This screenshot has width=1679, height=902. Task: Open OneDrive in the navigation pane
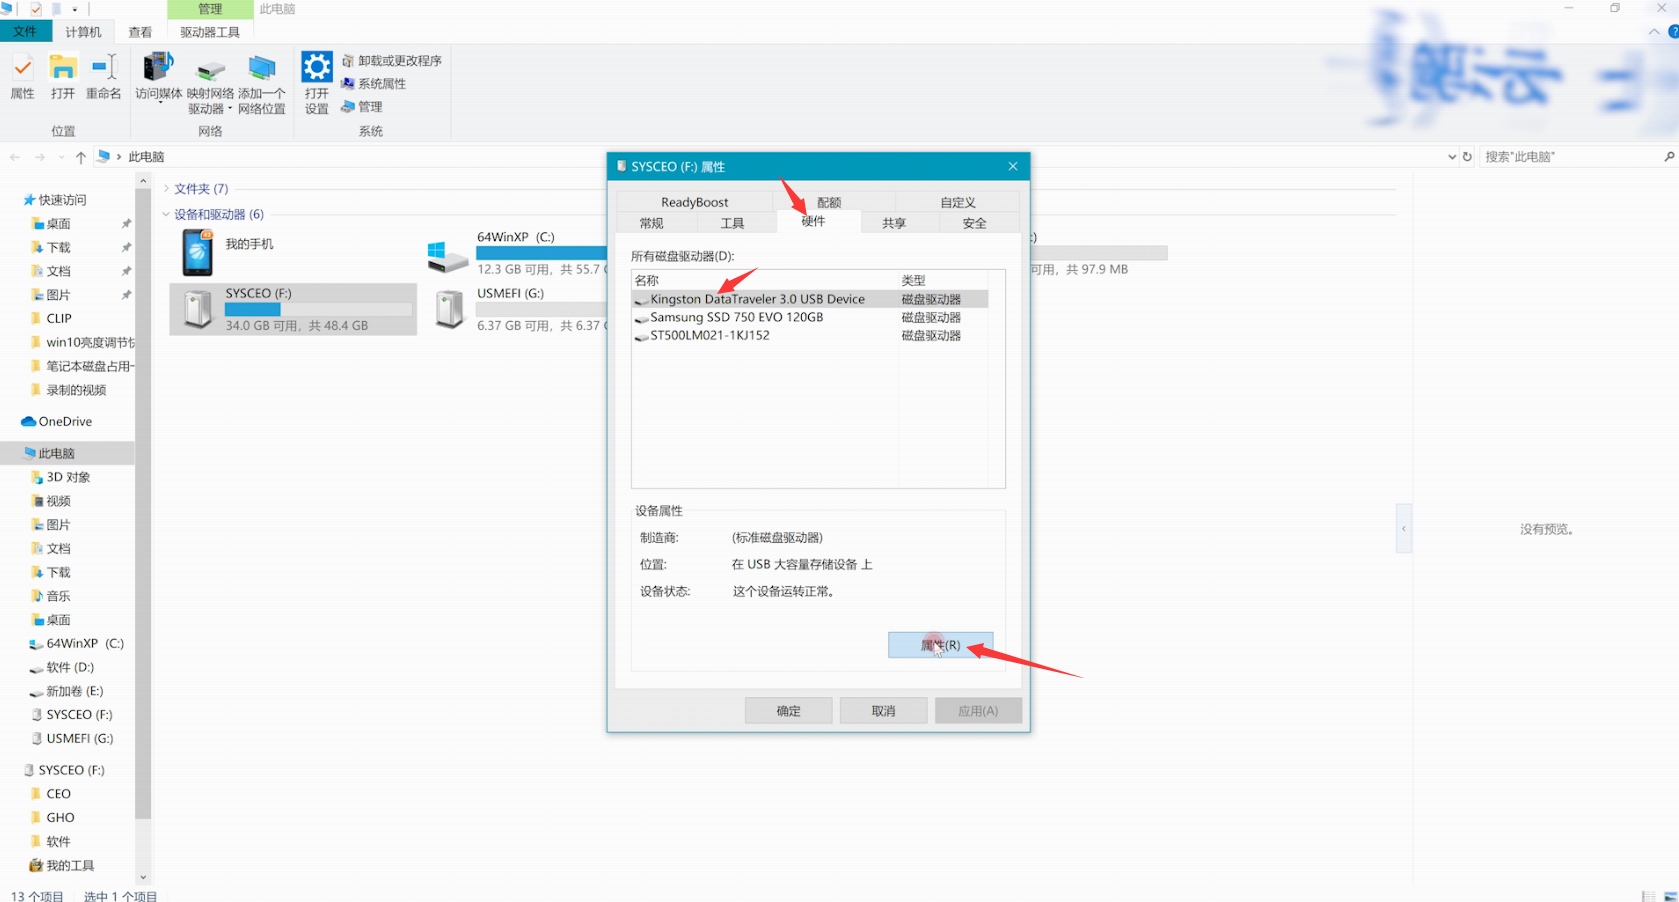click(x=65, y=422)
